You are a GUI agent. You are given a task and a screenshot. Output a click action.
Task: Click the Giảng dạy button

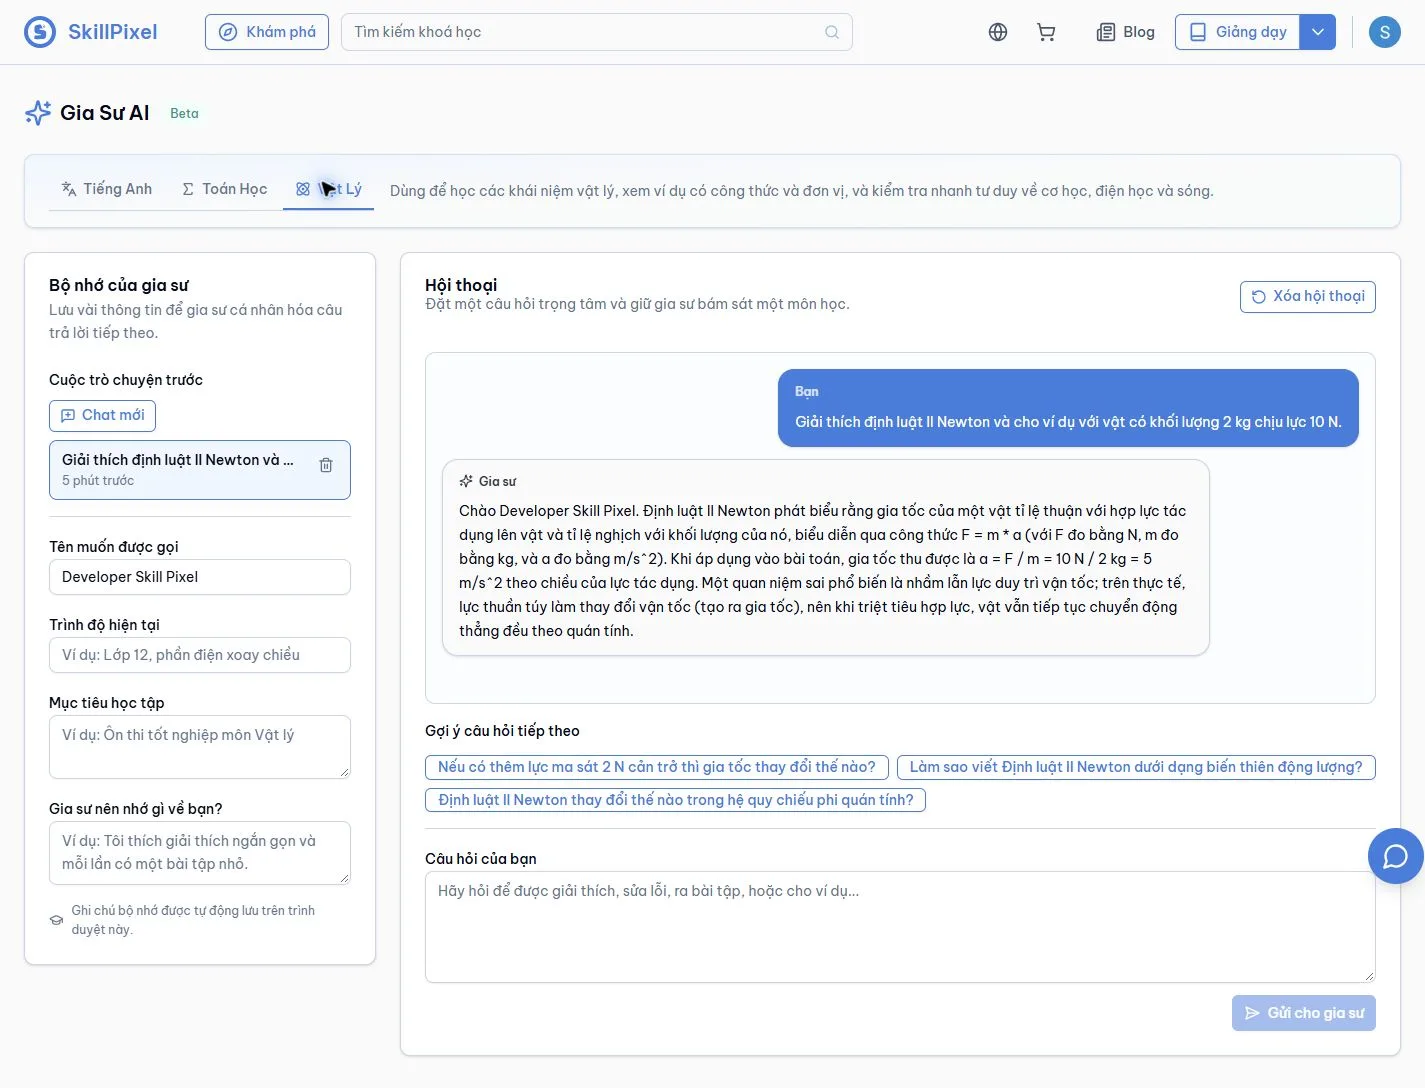coord(1238,32)
